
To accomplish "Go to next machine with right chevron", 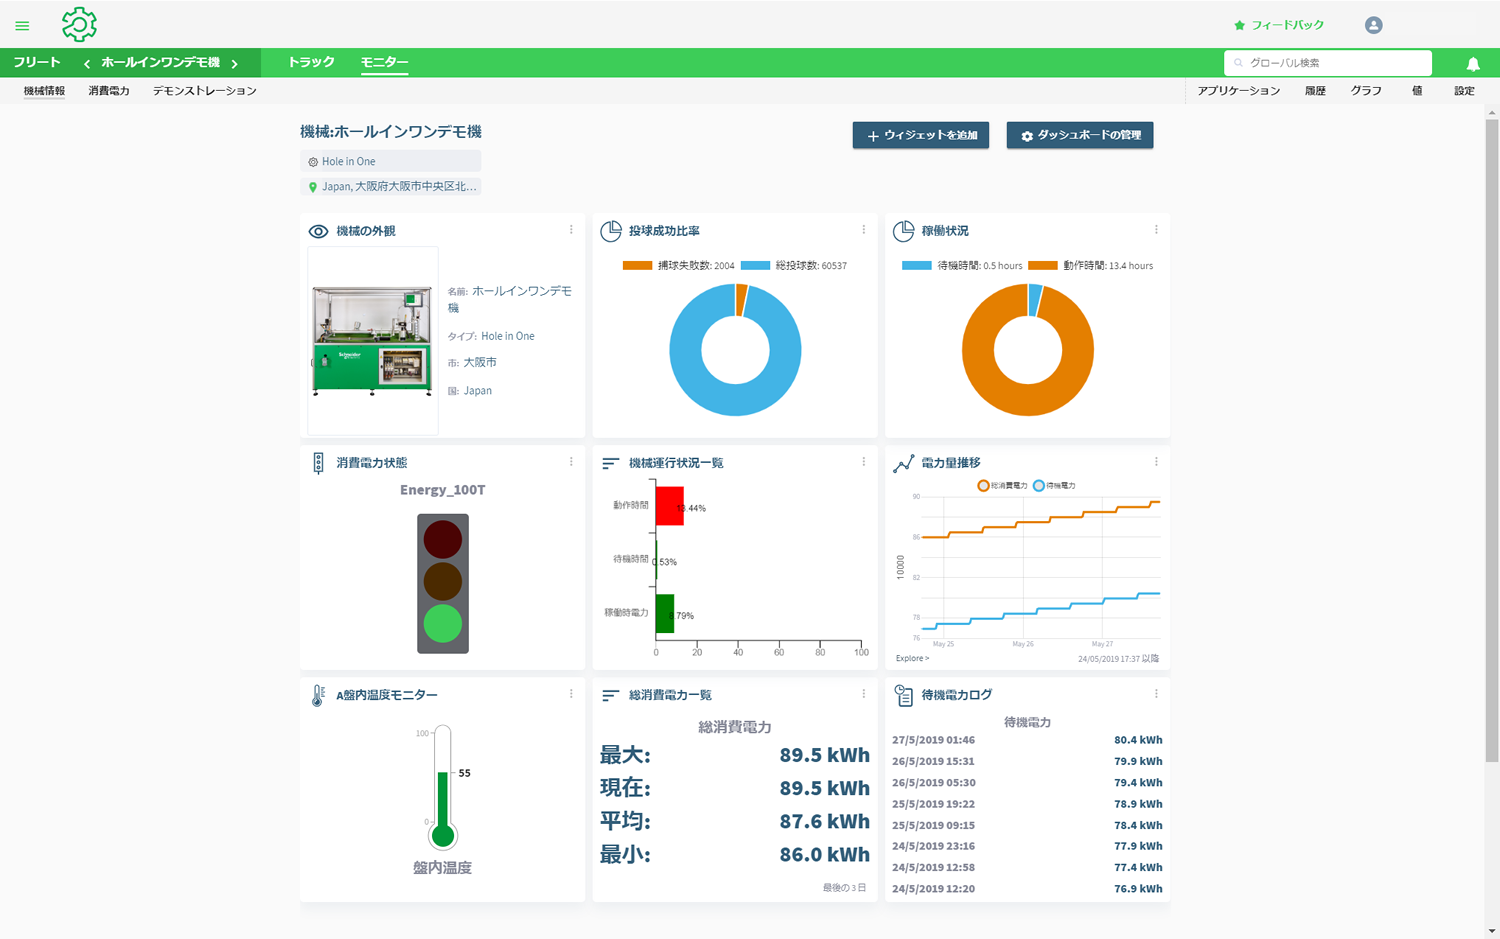I will [x=235, y=63].
